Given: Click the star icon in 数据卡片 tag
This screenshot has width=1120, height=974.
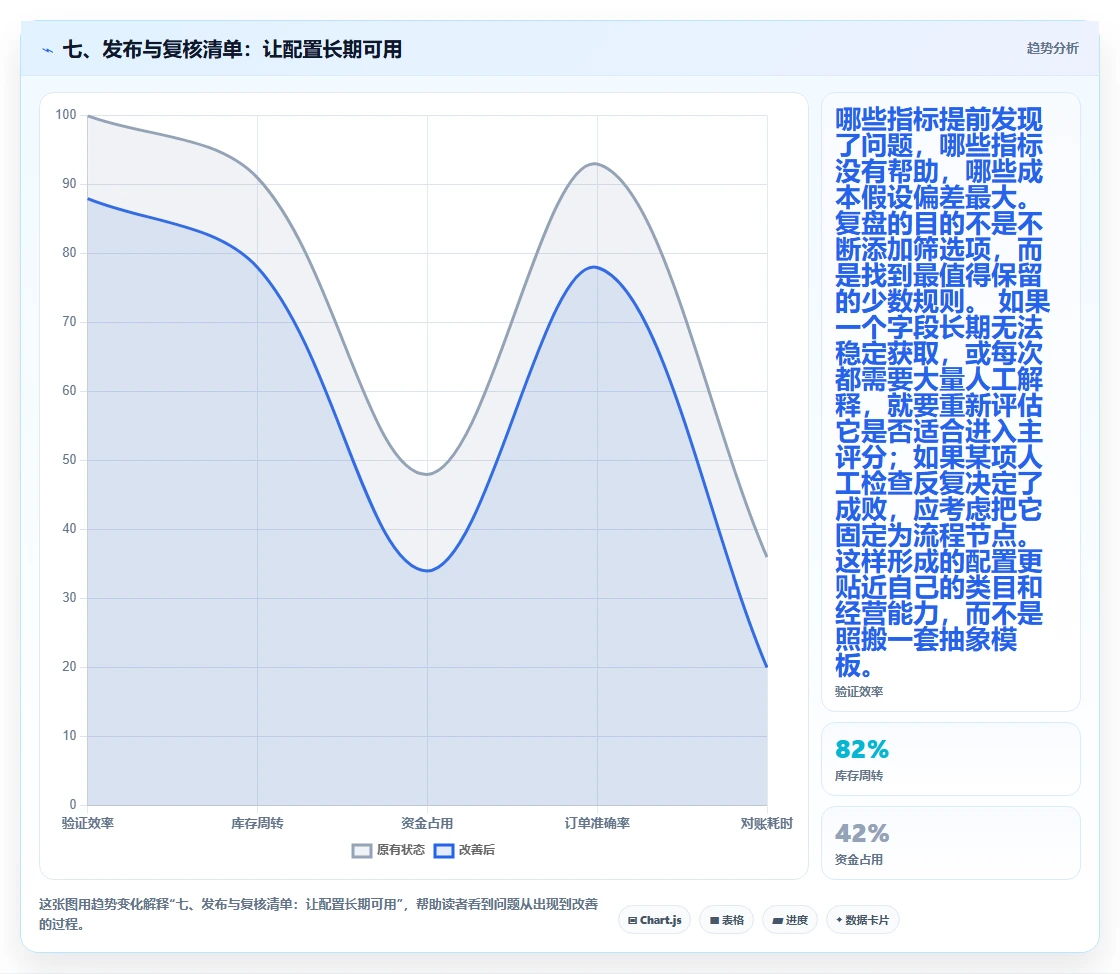Looking at the screenshot, I should coord(839,920).
